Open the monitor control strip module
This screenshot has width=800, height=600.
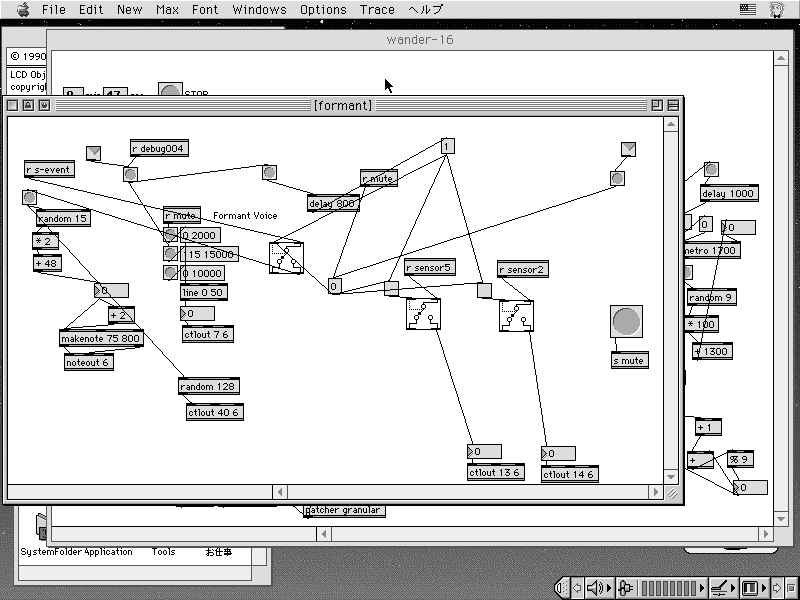point(753,588)
